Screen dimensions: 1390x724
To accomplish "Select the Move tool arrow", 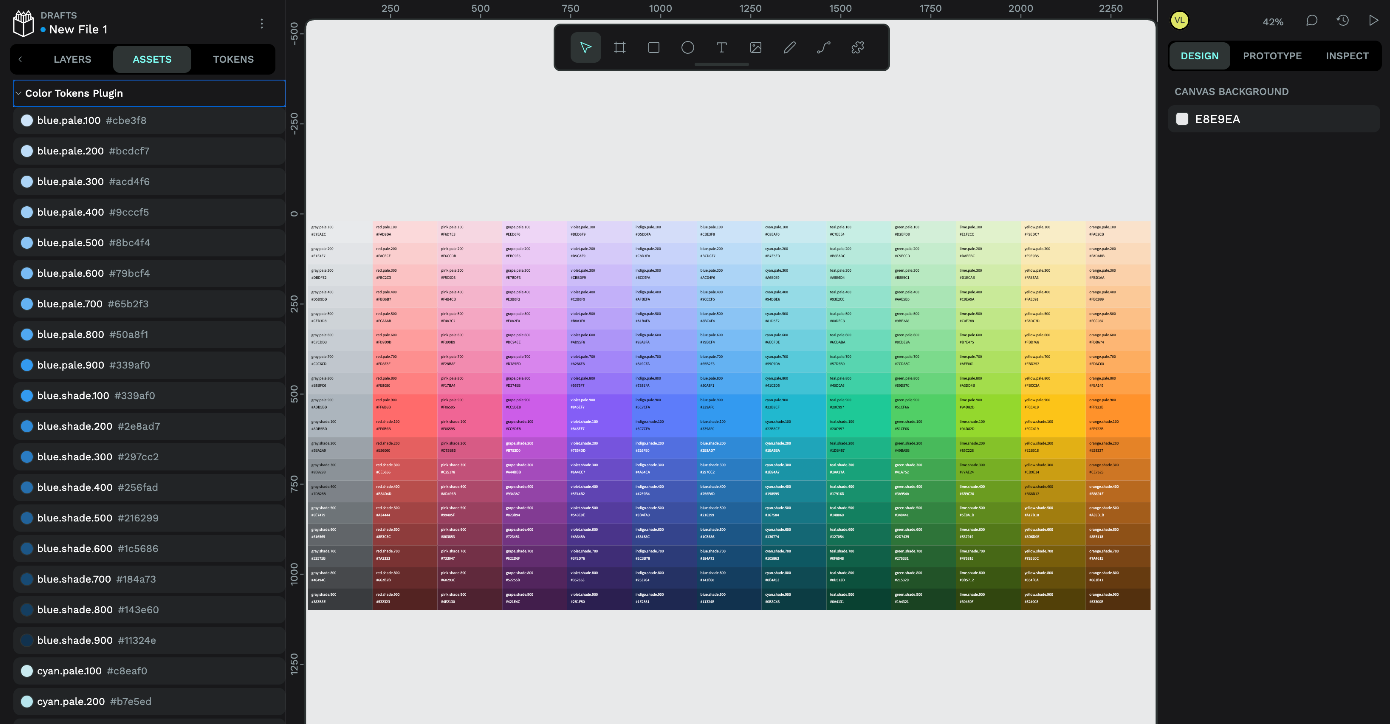I will (x=586, y=47).
